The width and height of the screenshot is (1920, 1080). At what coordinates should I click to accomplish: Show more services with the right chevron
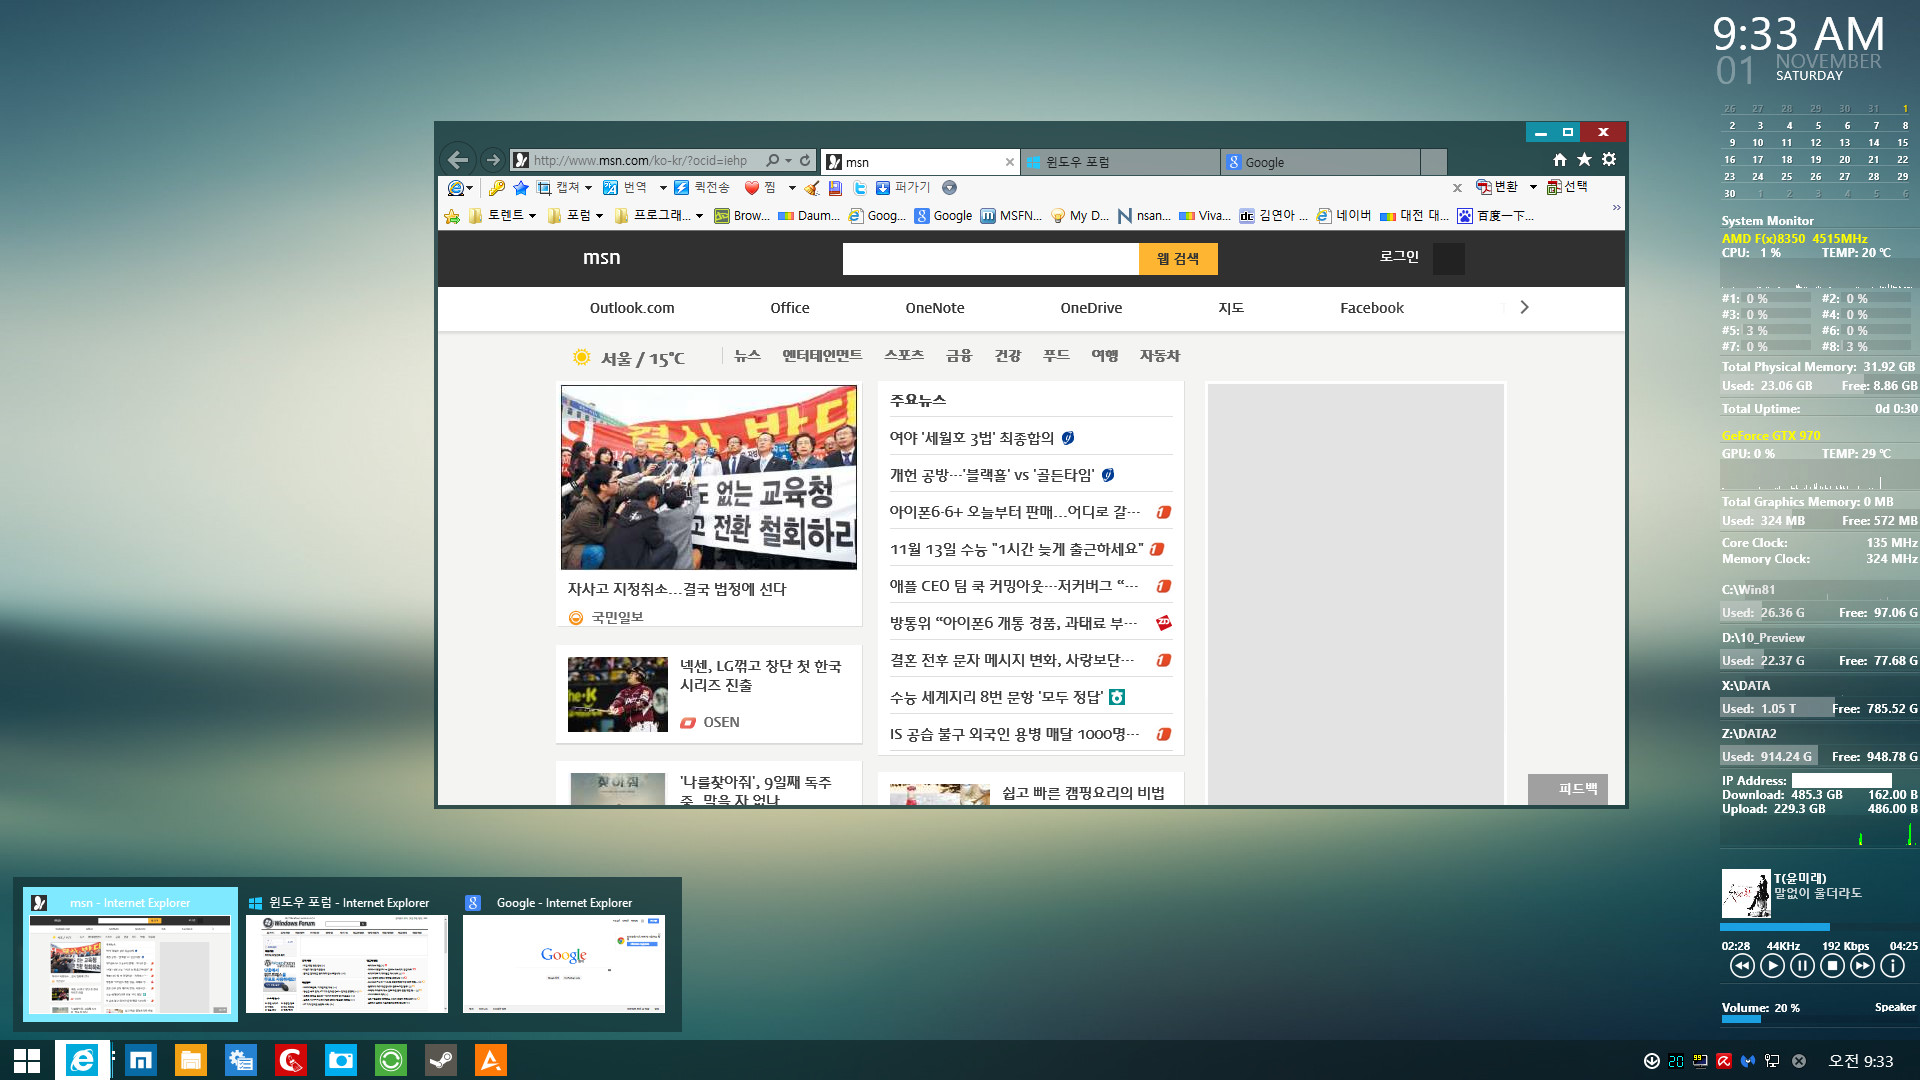pos(1524,307)
